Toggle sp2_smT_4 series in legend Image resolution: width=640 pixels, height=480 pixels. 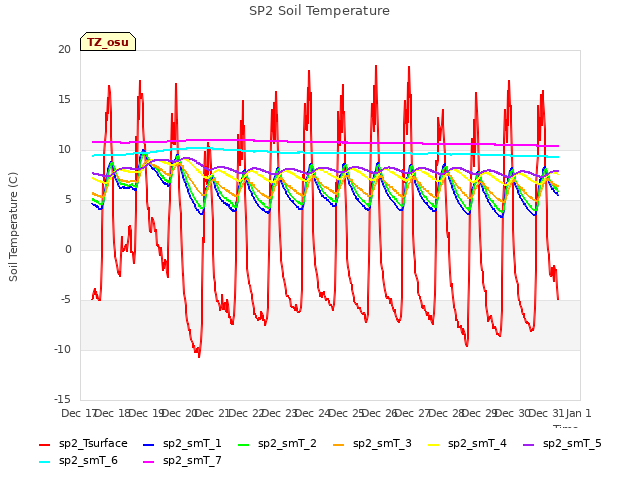[x=467, y=444]
